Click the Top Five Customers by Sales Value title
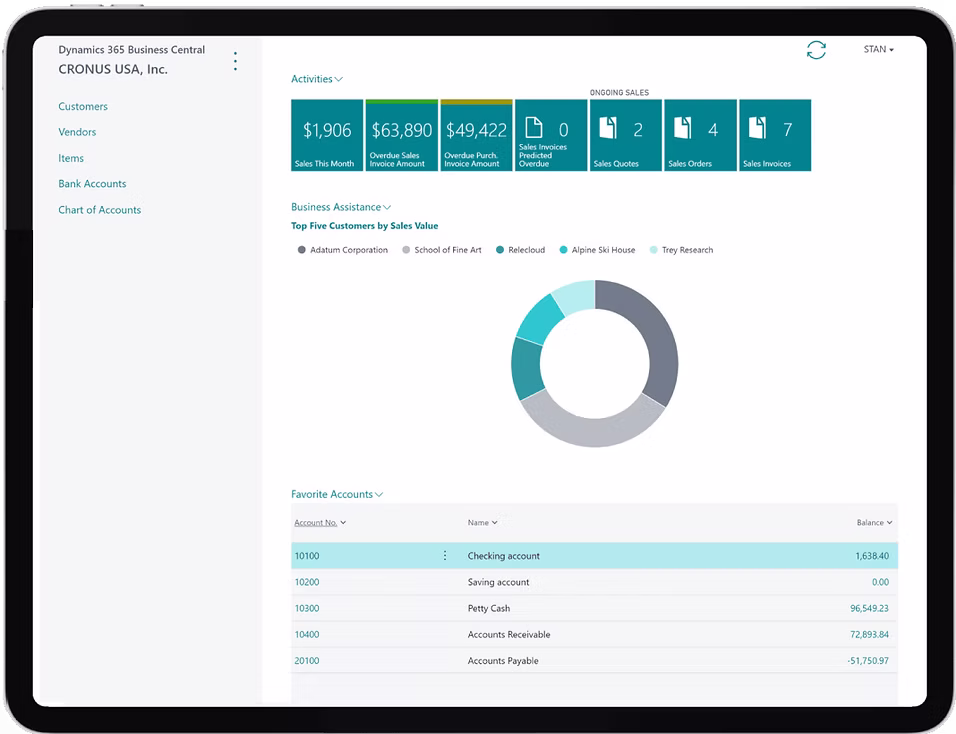956x734 pixels. 365,226
